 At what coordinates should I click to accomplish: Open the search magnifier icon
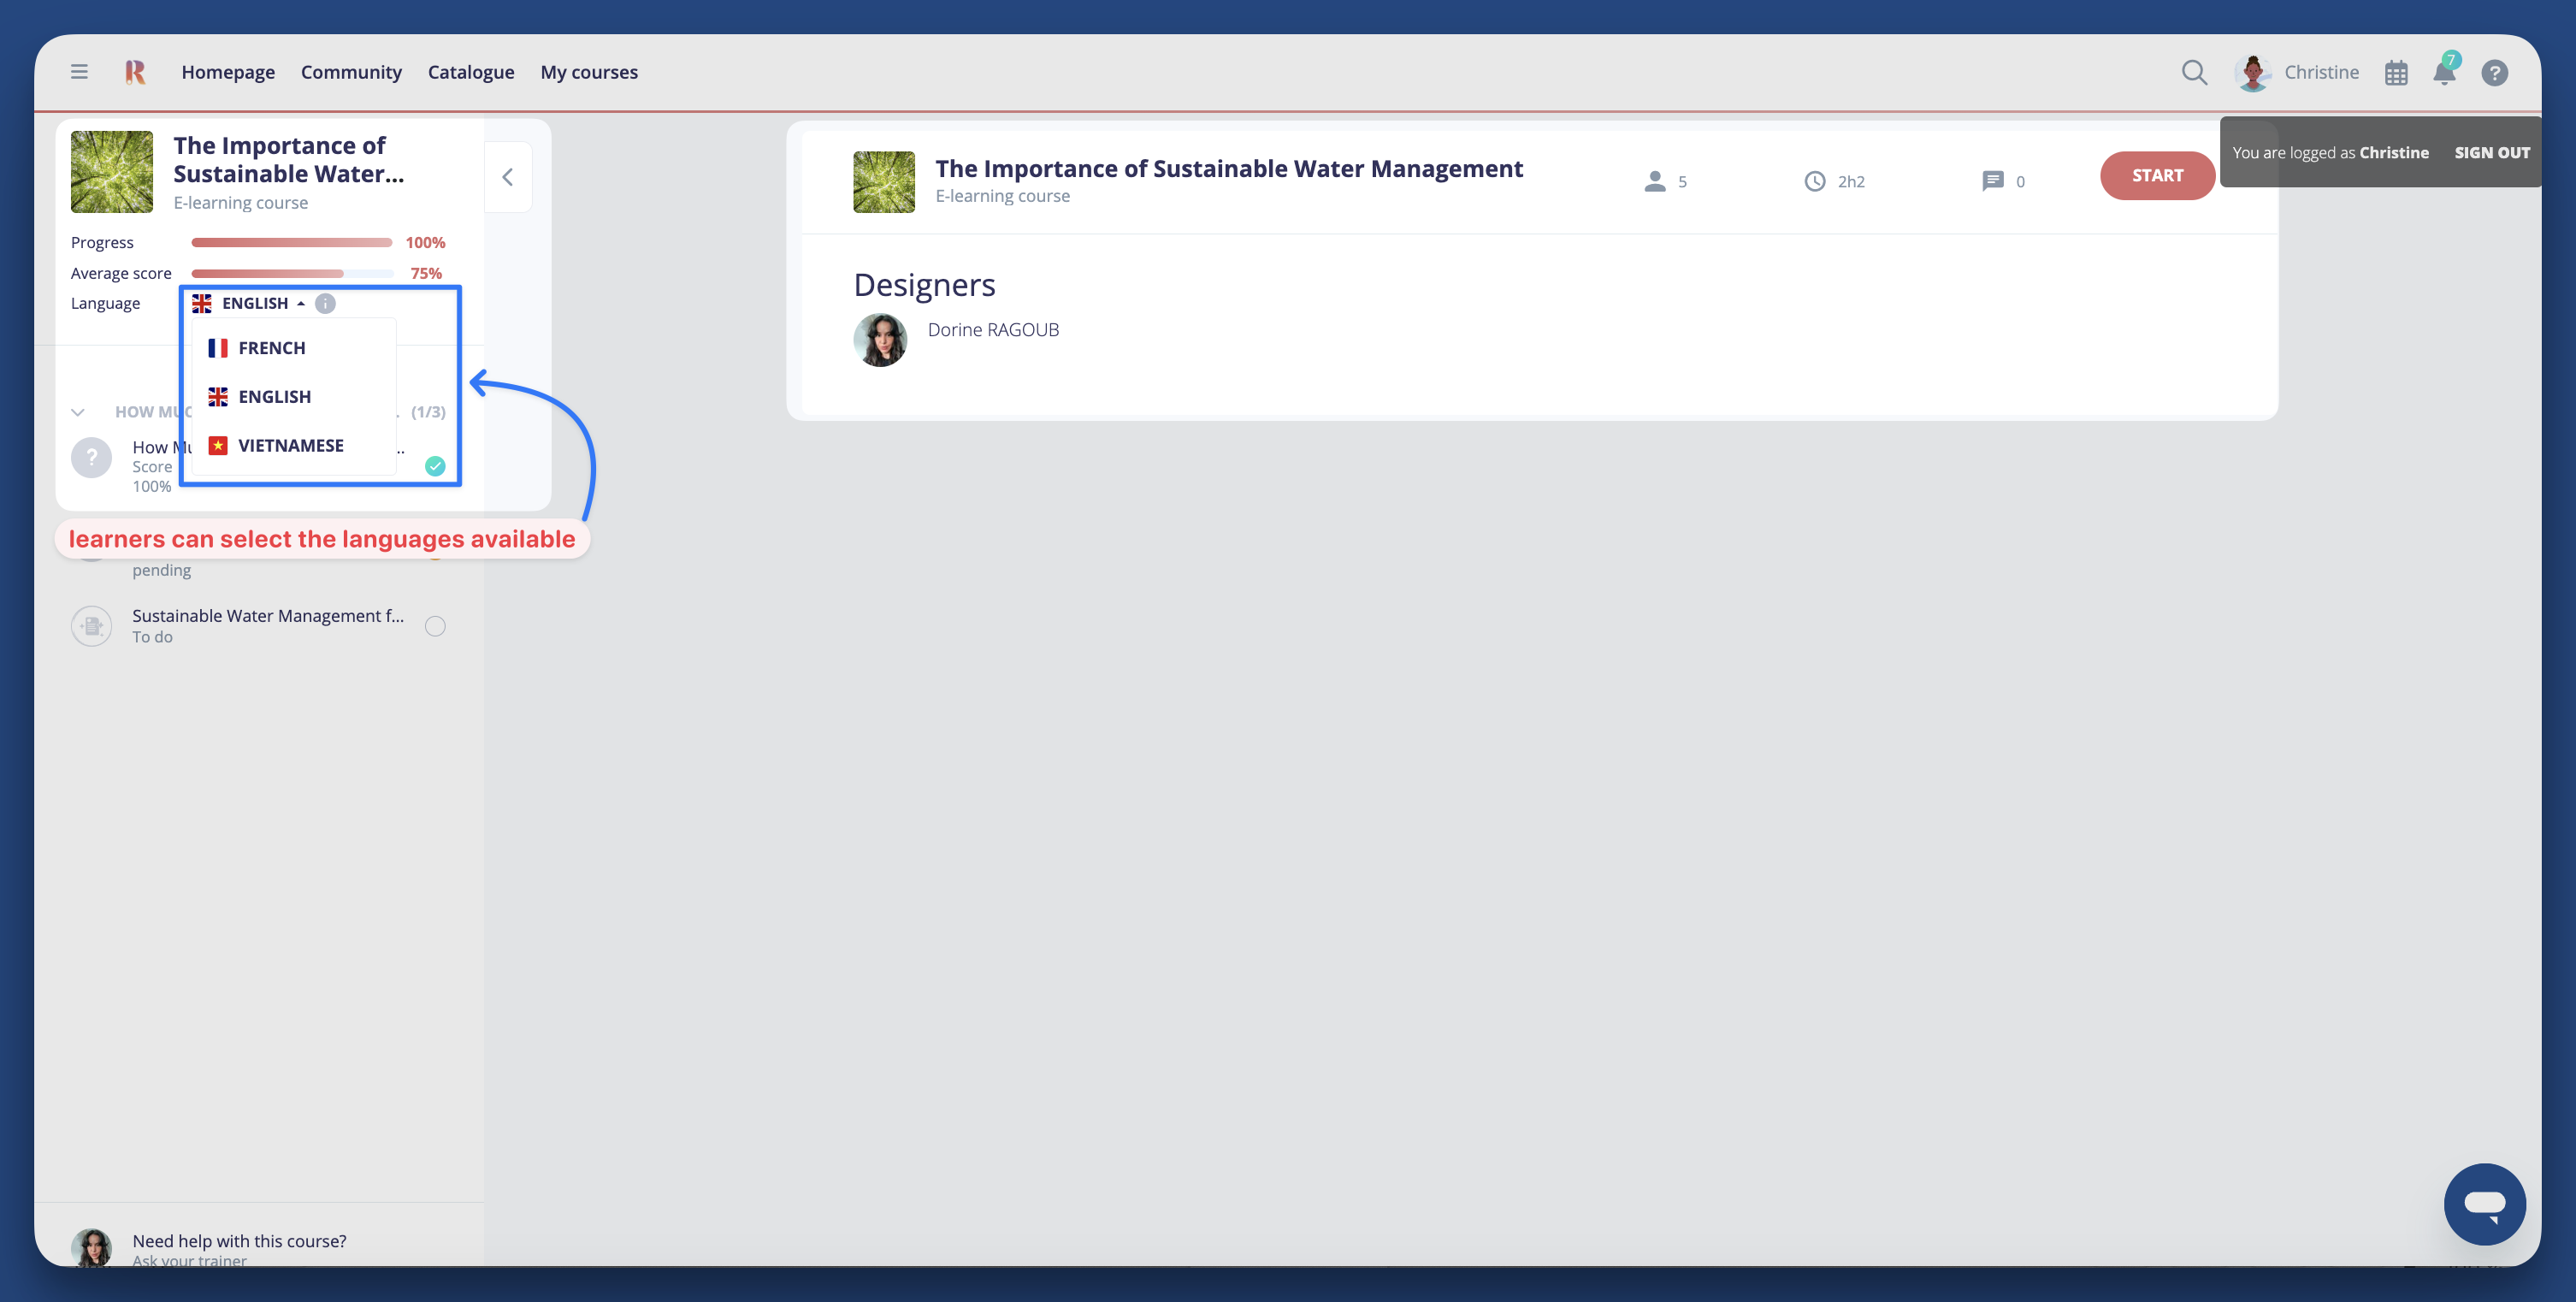coord(2194,72)
